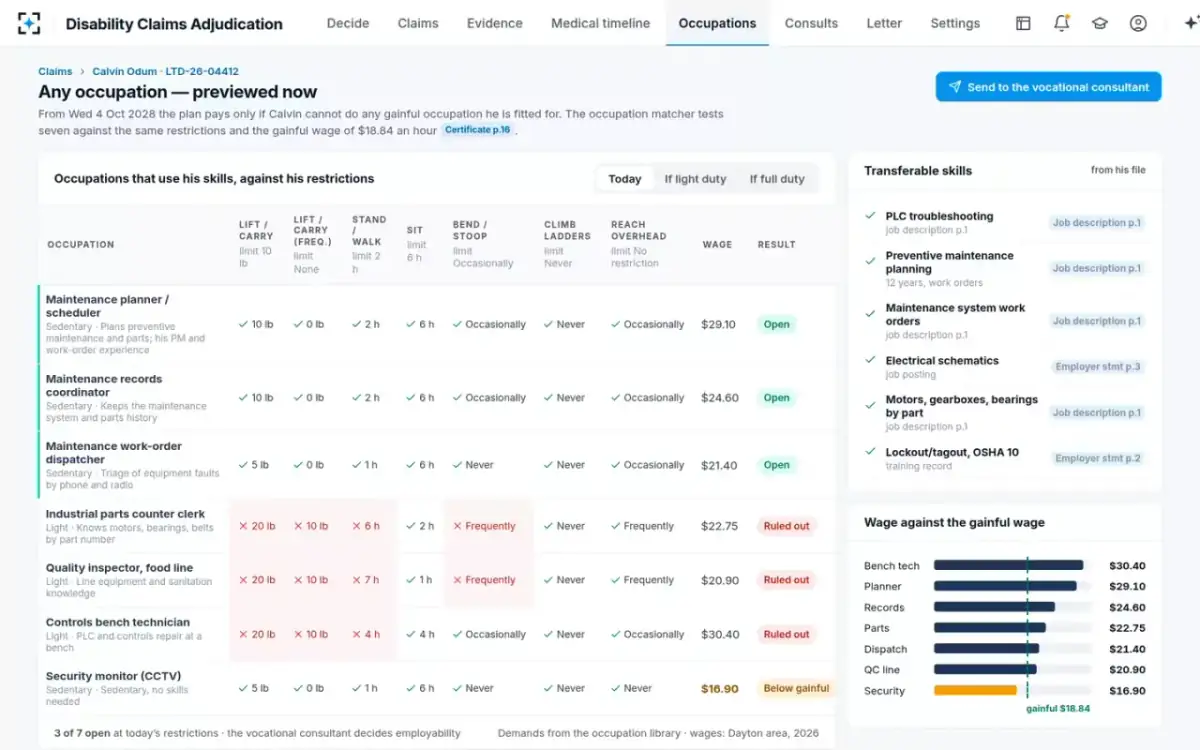The height and width of the screenshot is (750, 1200).
Task: Go to the Consults tab
Action: point(811,23)
